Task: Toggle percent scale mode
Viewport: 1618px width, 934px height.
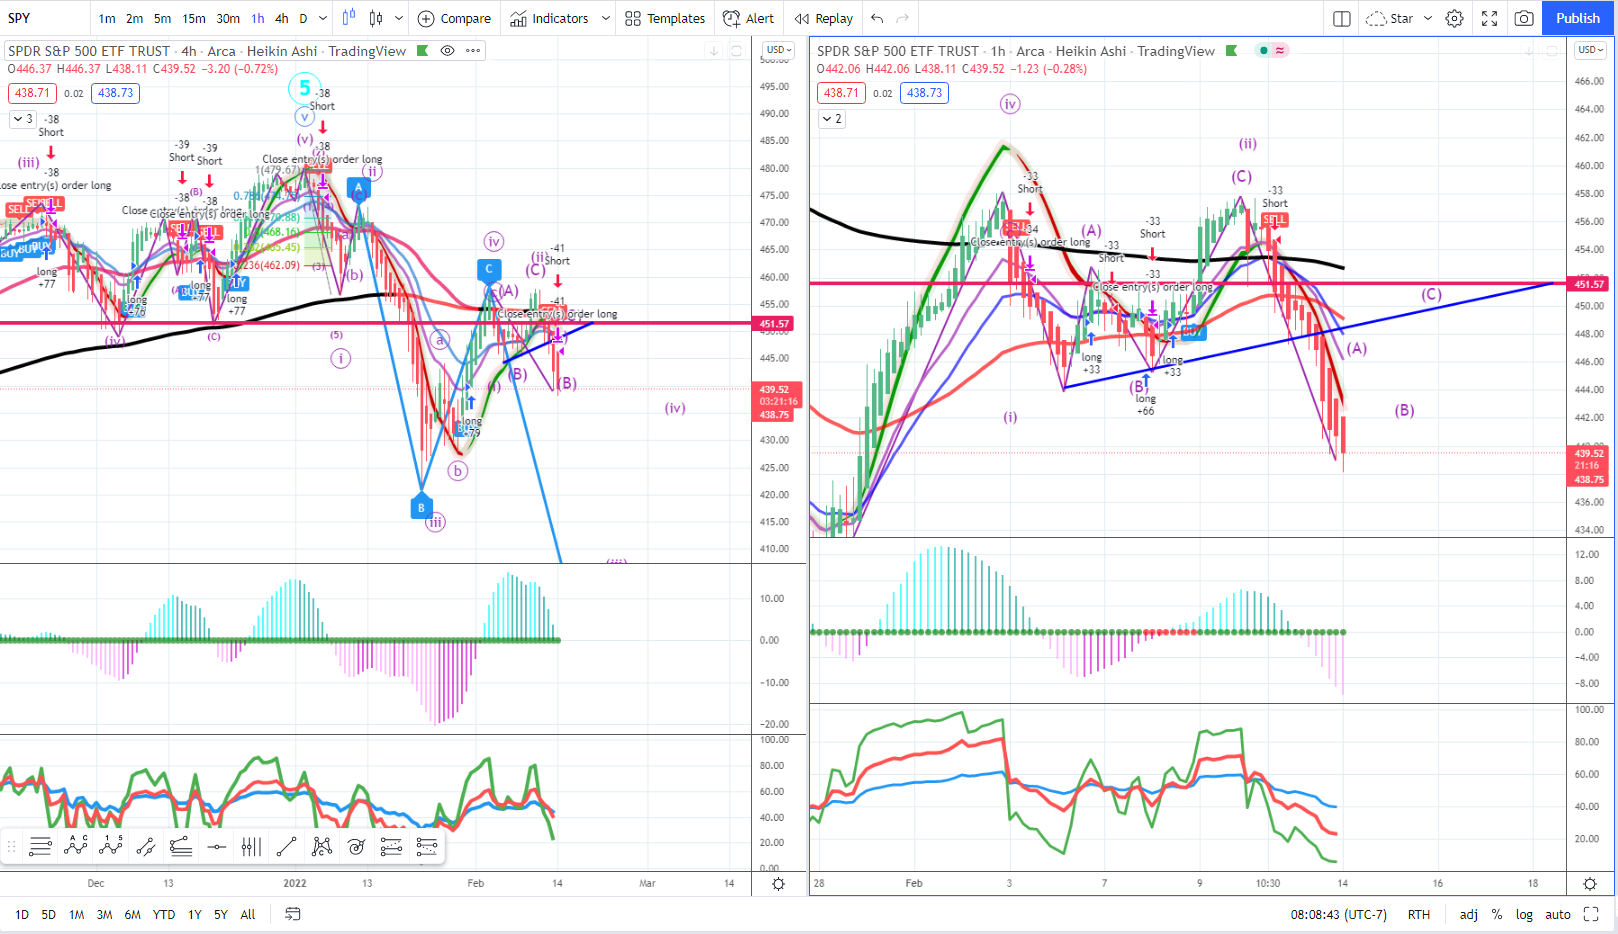Action: 1497,914
